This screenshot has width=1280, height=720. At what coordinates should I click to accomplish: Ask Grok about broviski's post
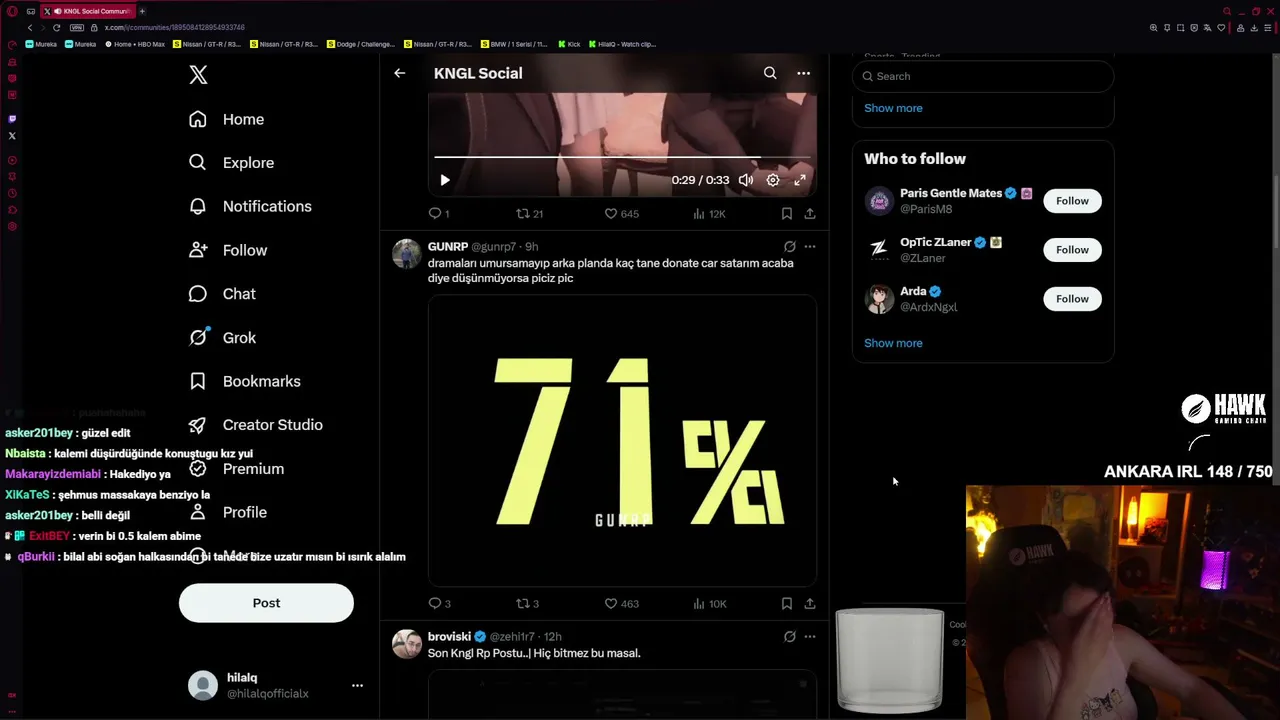pos(789,637)
